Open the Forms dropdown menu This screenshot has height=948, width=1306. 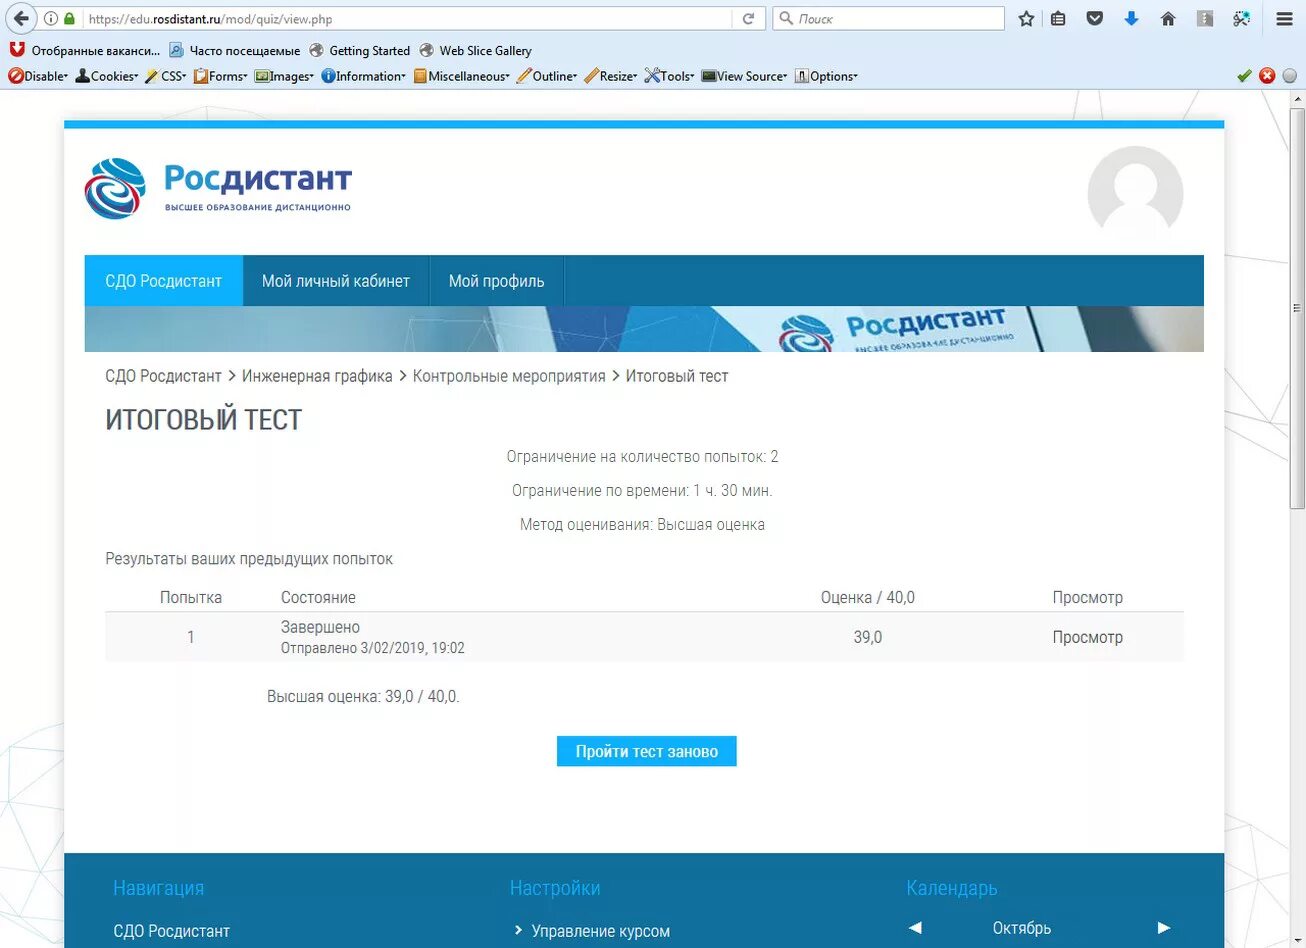coord(220,76)
